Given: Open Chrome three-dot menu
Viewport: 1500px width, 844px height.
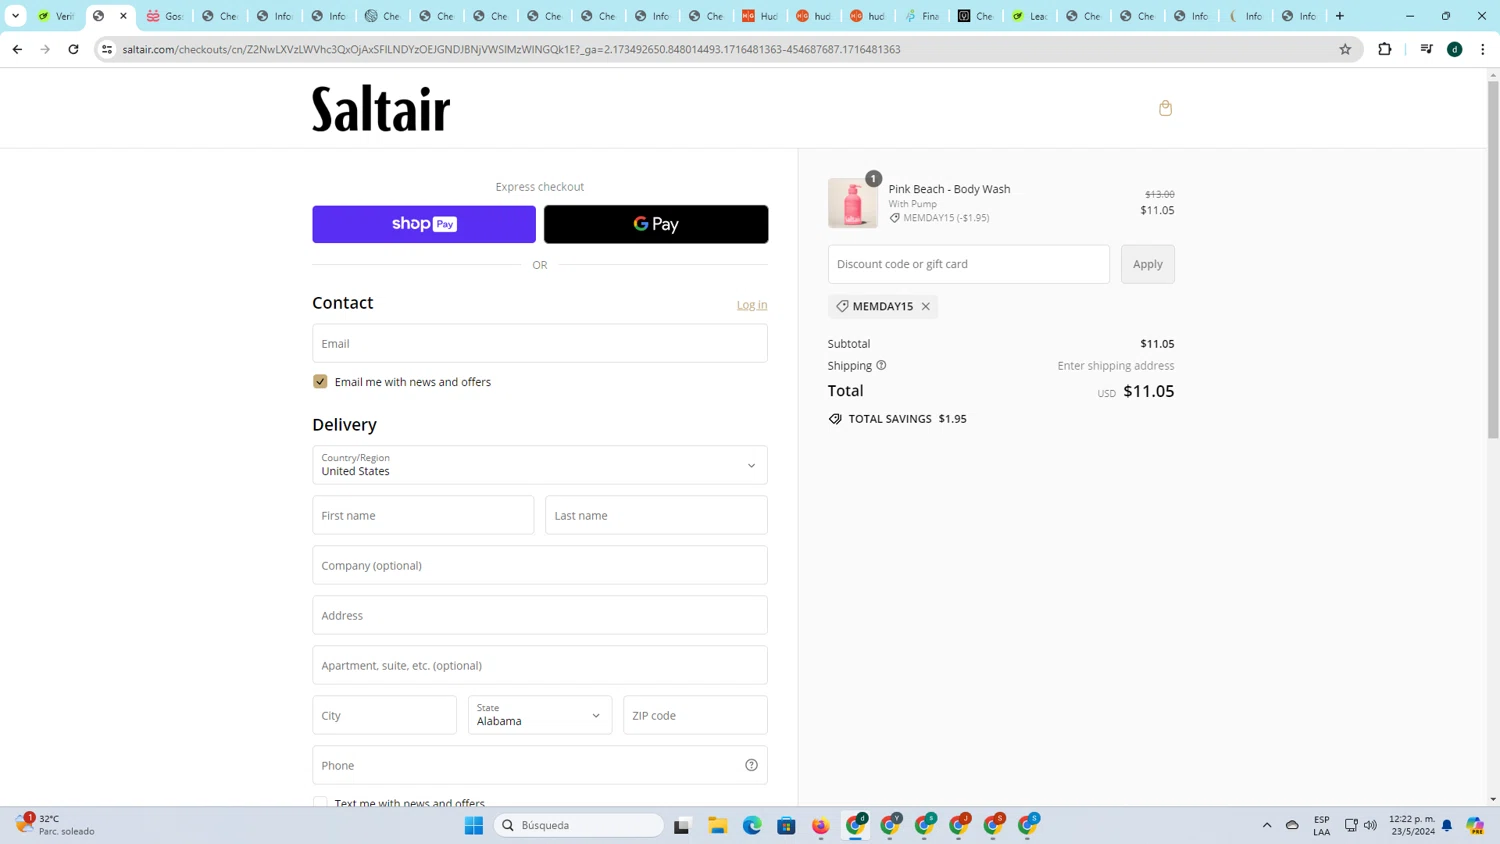Looking at the screenshot, I should [1483, 49].
